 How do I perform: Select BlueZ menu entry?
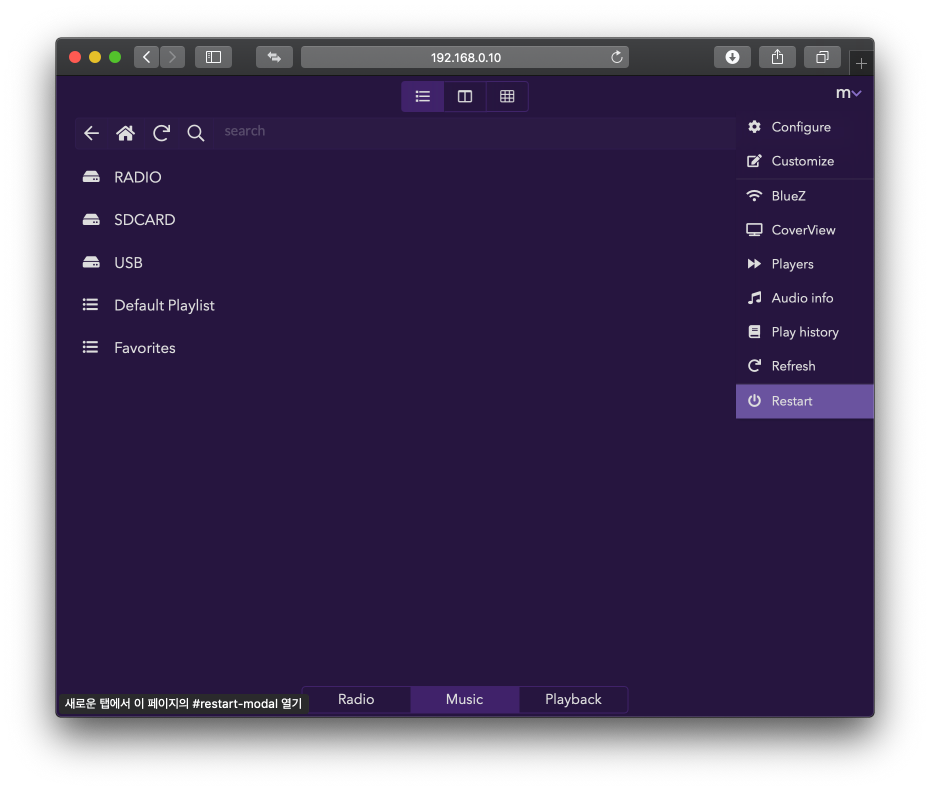click(x=805, y=196)
